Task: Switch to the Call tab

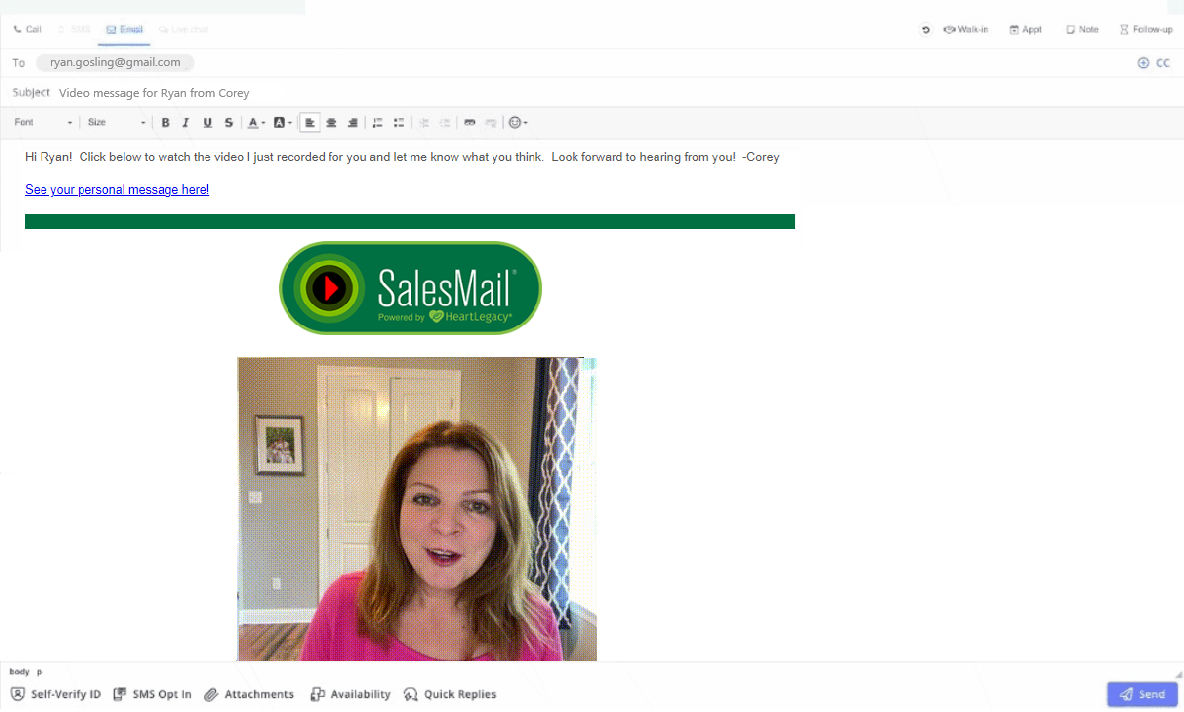Action: tap(28, 30)
